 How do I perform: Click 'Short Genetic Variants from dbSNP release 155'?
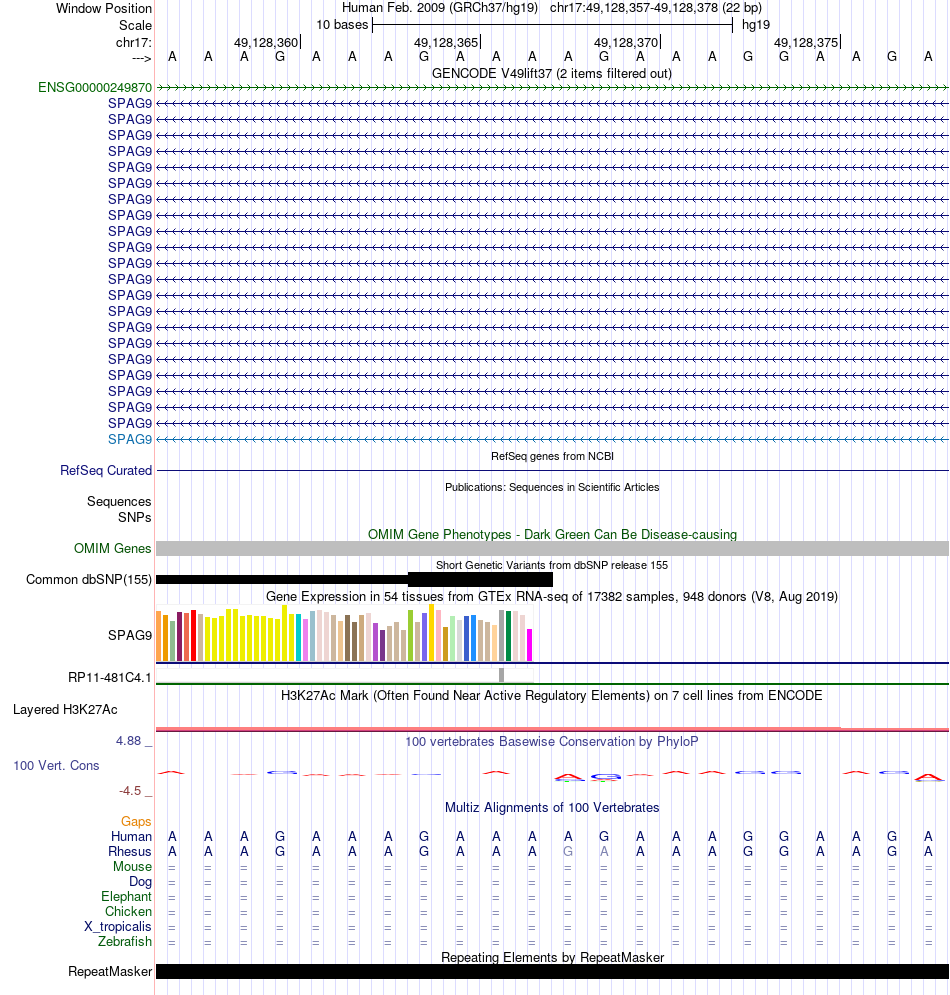tap(552, 565)
